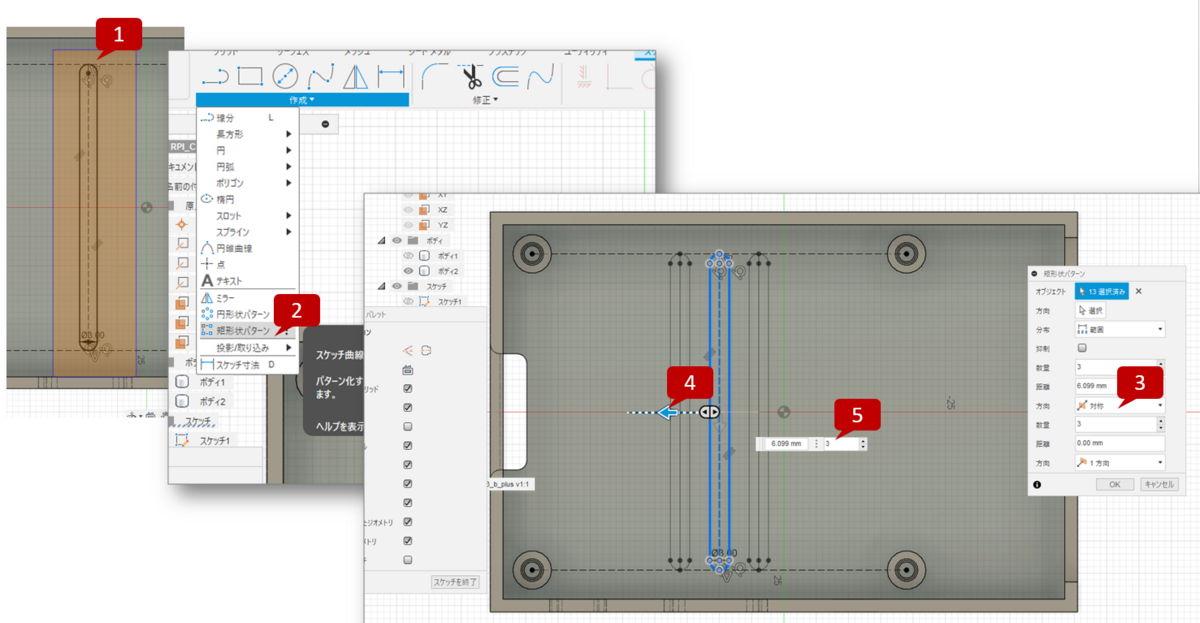Select the Circle tool icon in the toolbar
Screen dimensions: 1200x623
tap(285, 77)
